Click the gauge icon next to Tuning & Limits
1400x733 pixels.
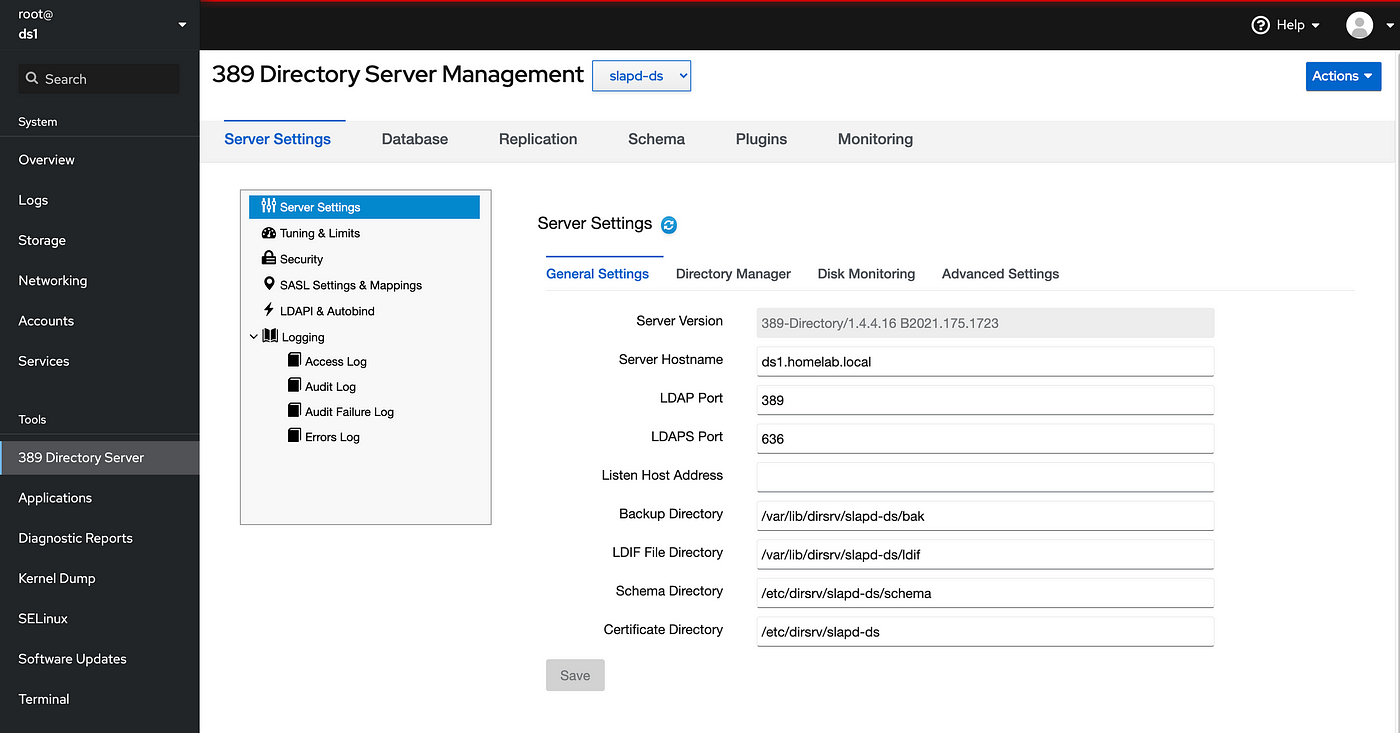tap(268, 232)
